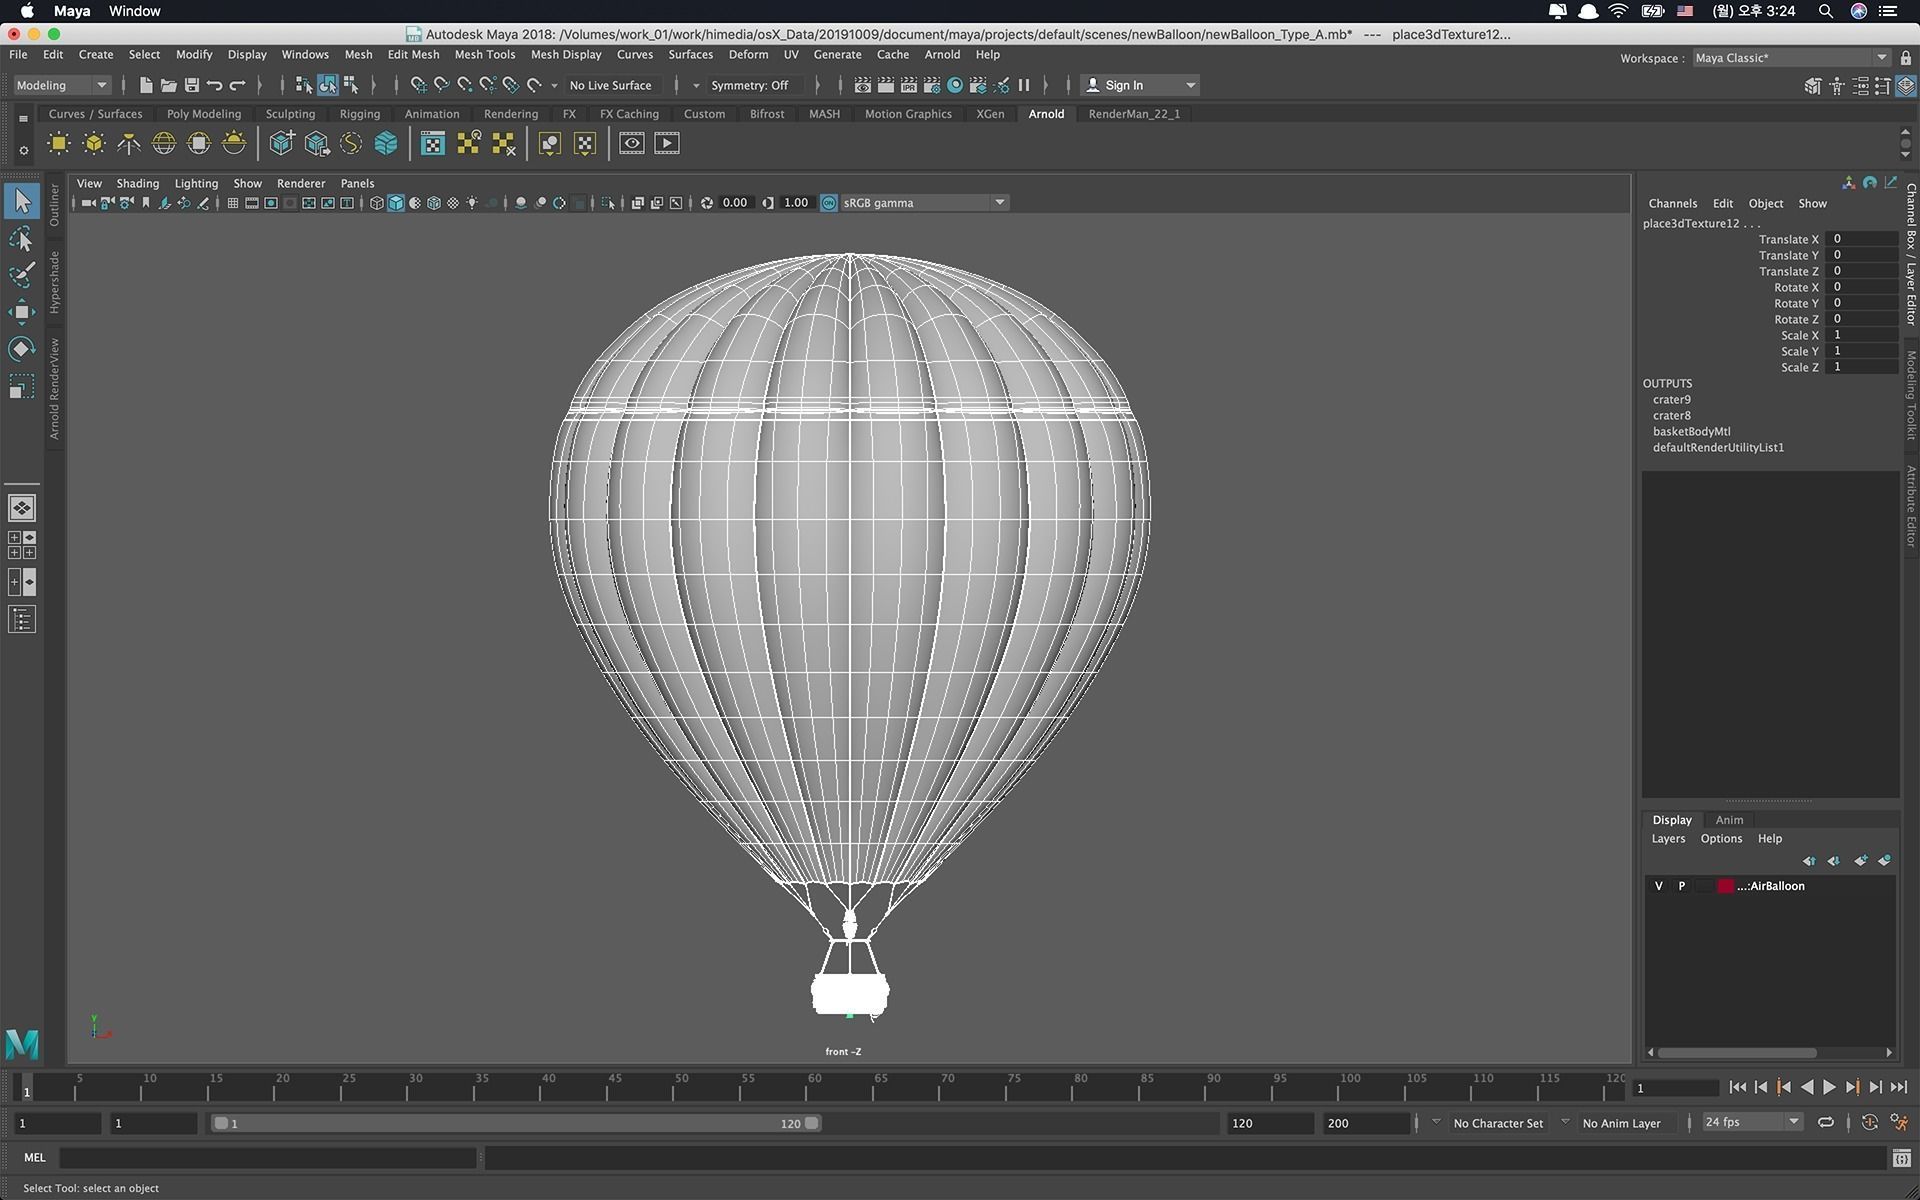1920x1200 pixels.
Task: Toggle smooth shade all in viewport
Action: click(396, 203)
